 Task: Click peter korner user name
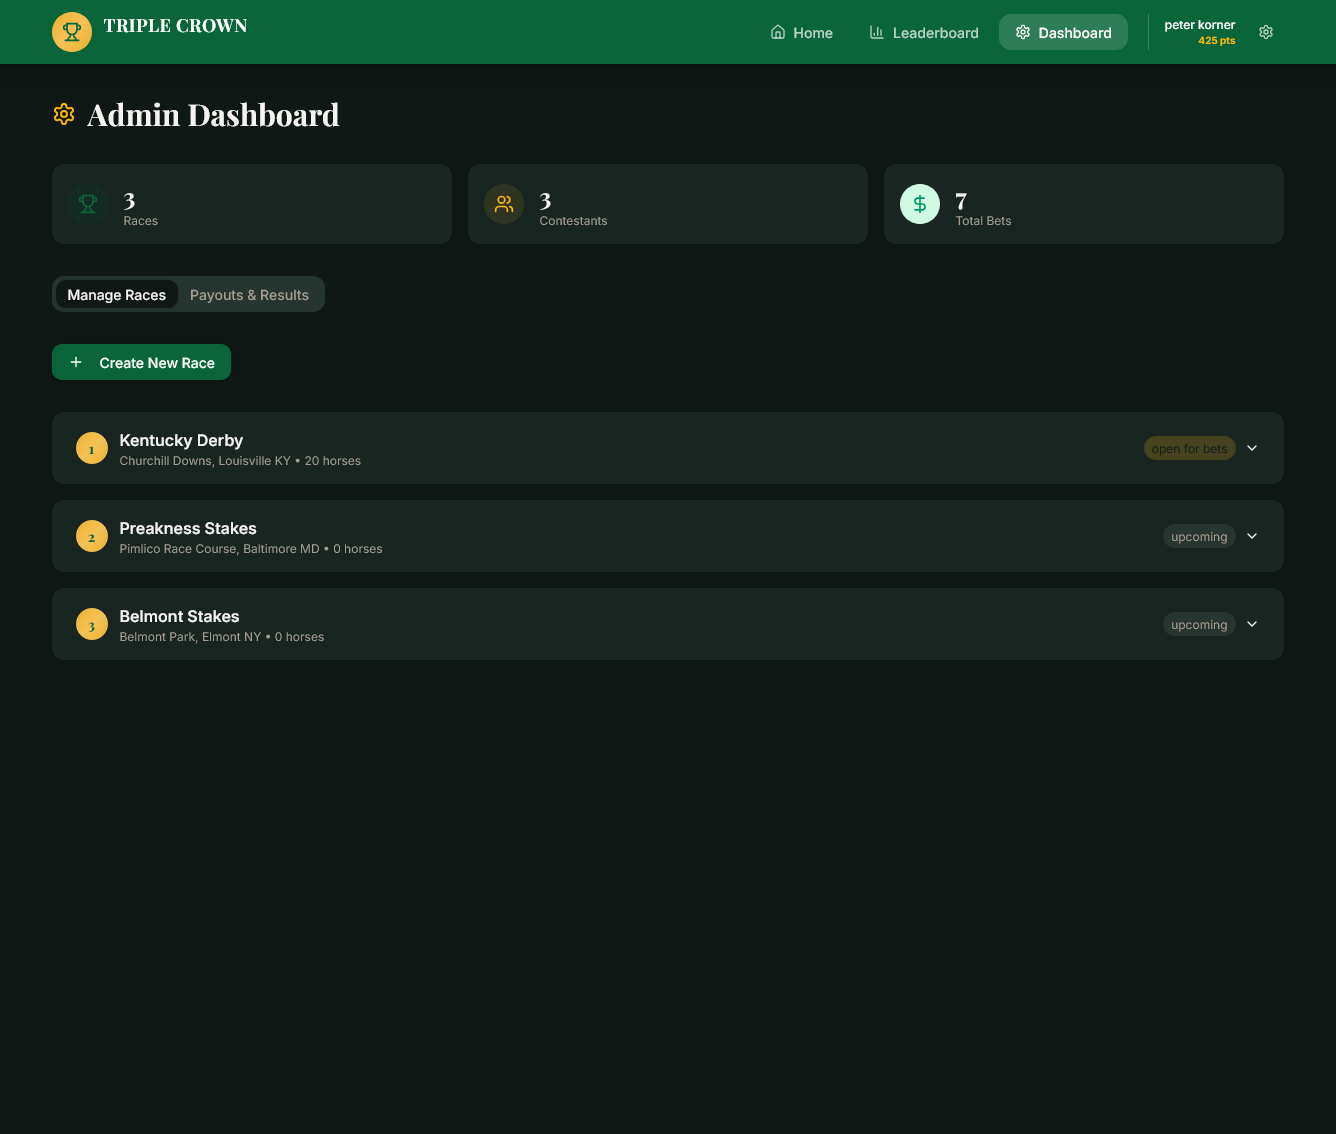tap(1199, 25)
